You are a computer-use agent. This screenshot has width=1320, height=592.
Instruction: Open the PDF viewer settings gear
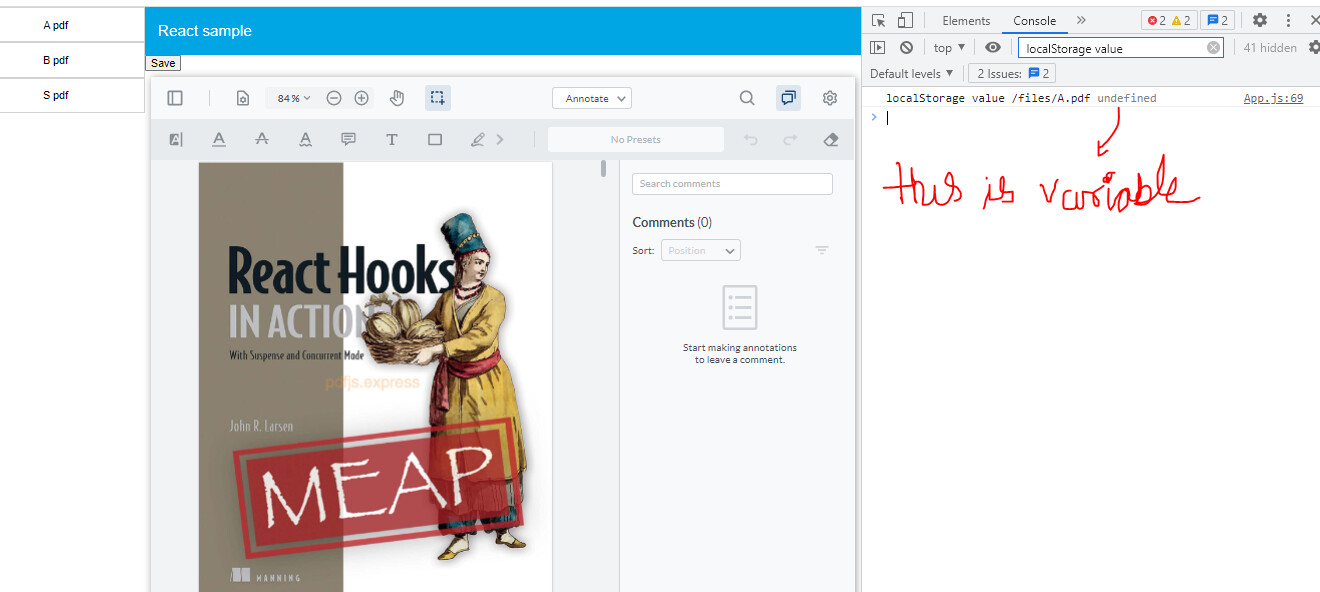pos(830,98)
